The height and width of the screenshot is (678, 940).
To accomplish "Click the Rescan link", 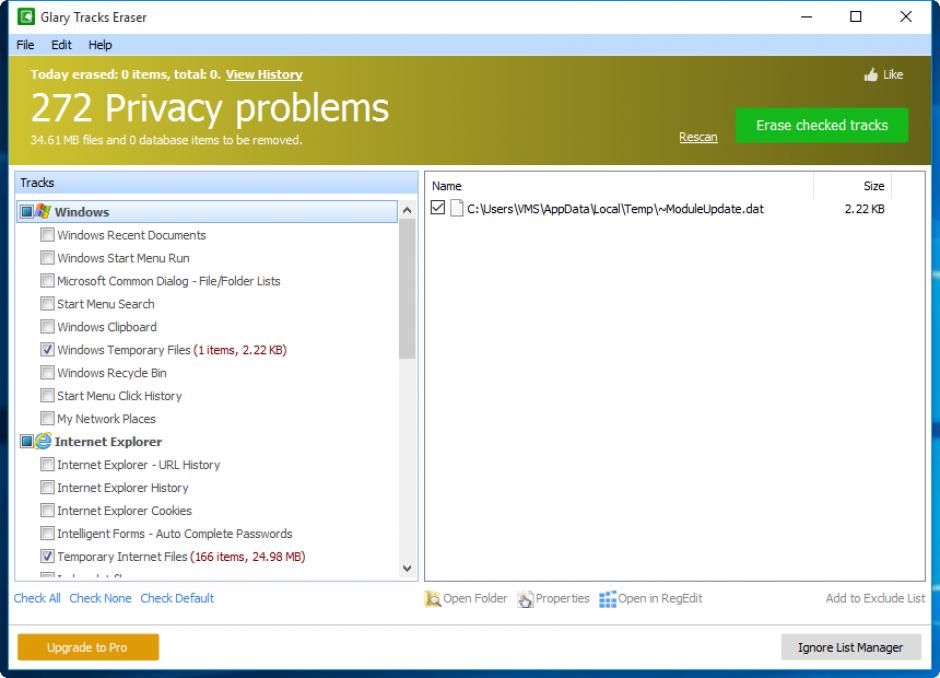I will tap(698, 137).
